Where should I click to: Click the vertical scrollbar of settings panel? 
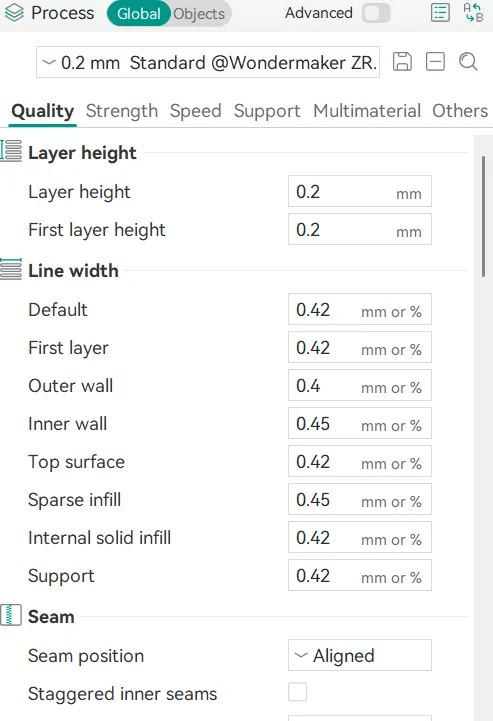coord(483,216)
